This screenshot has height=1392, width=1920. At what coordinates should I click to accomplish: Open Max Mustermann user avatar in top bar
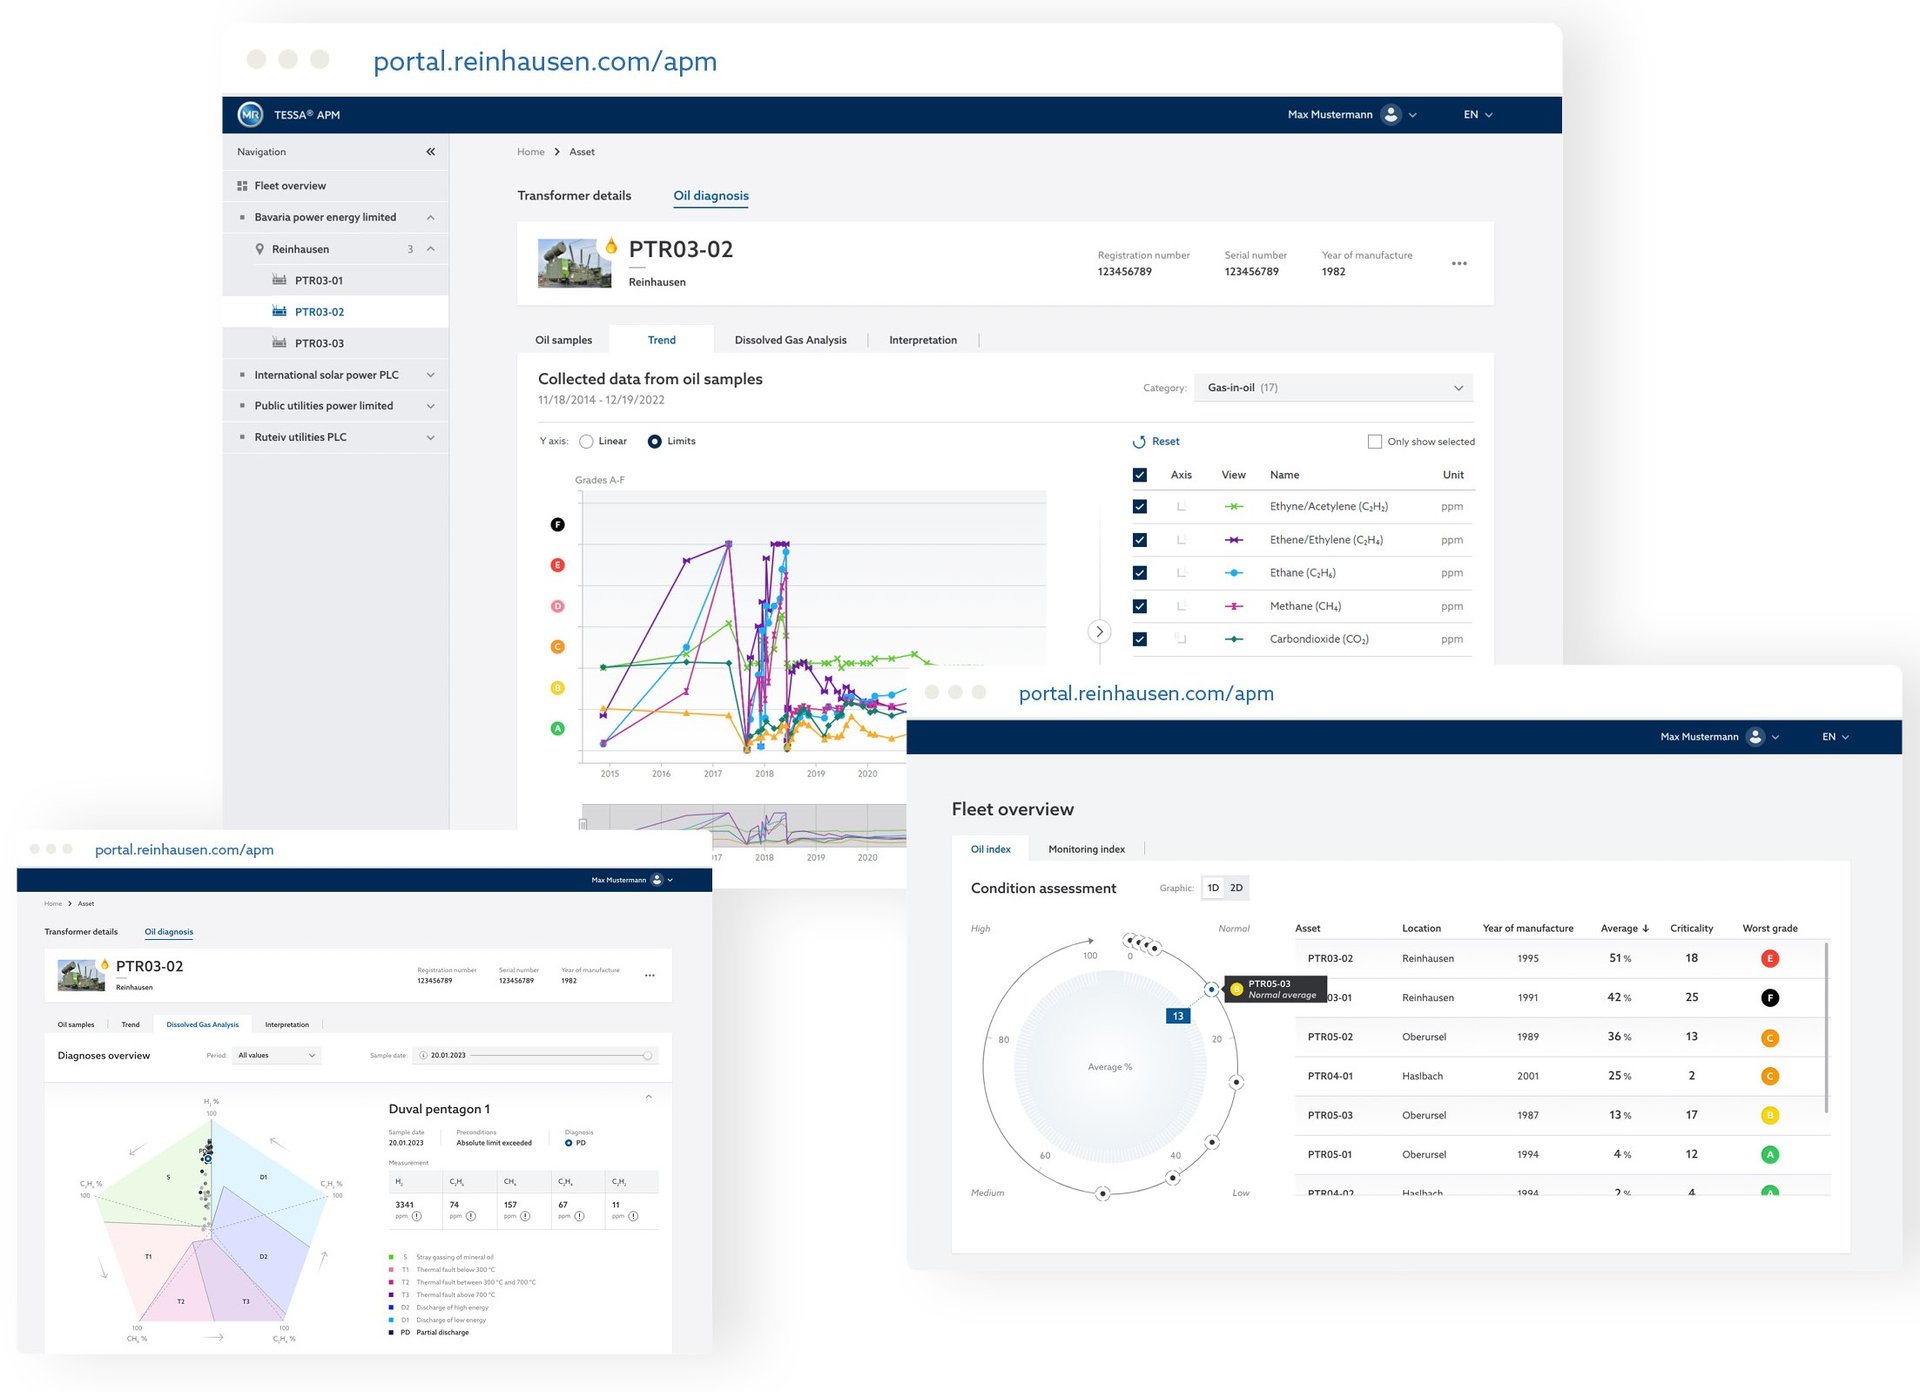coord(1390,115)
